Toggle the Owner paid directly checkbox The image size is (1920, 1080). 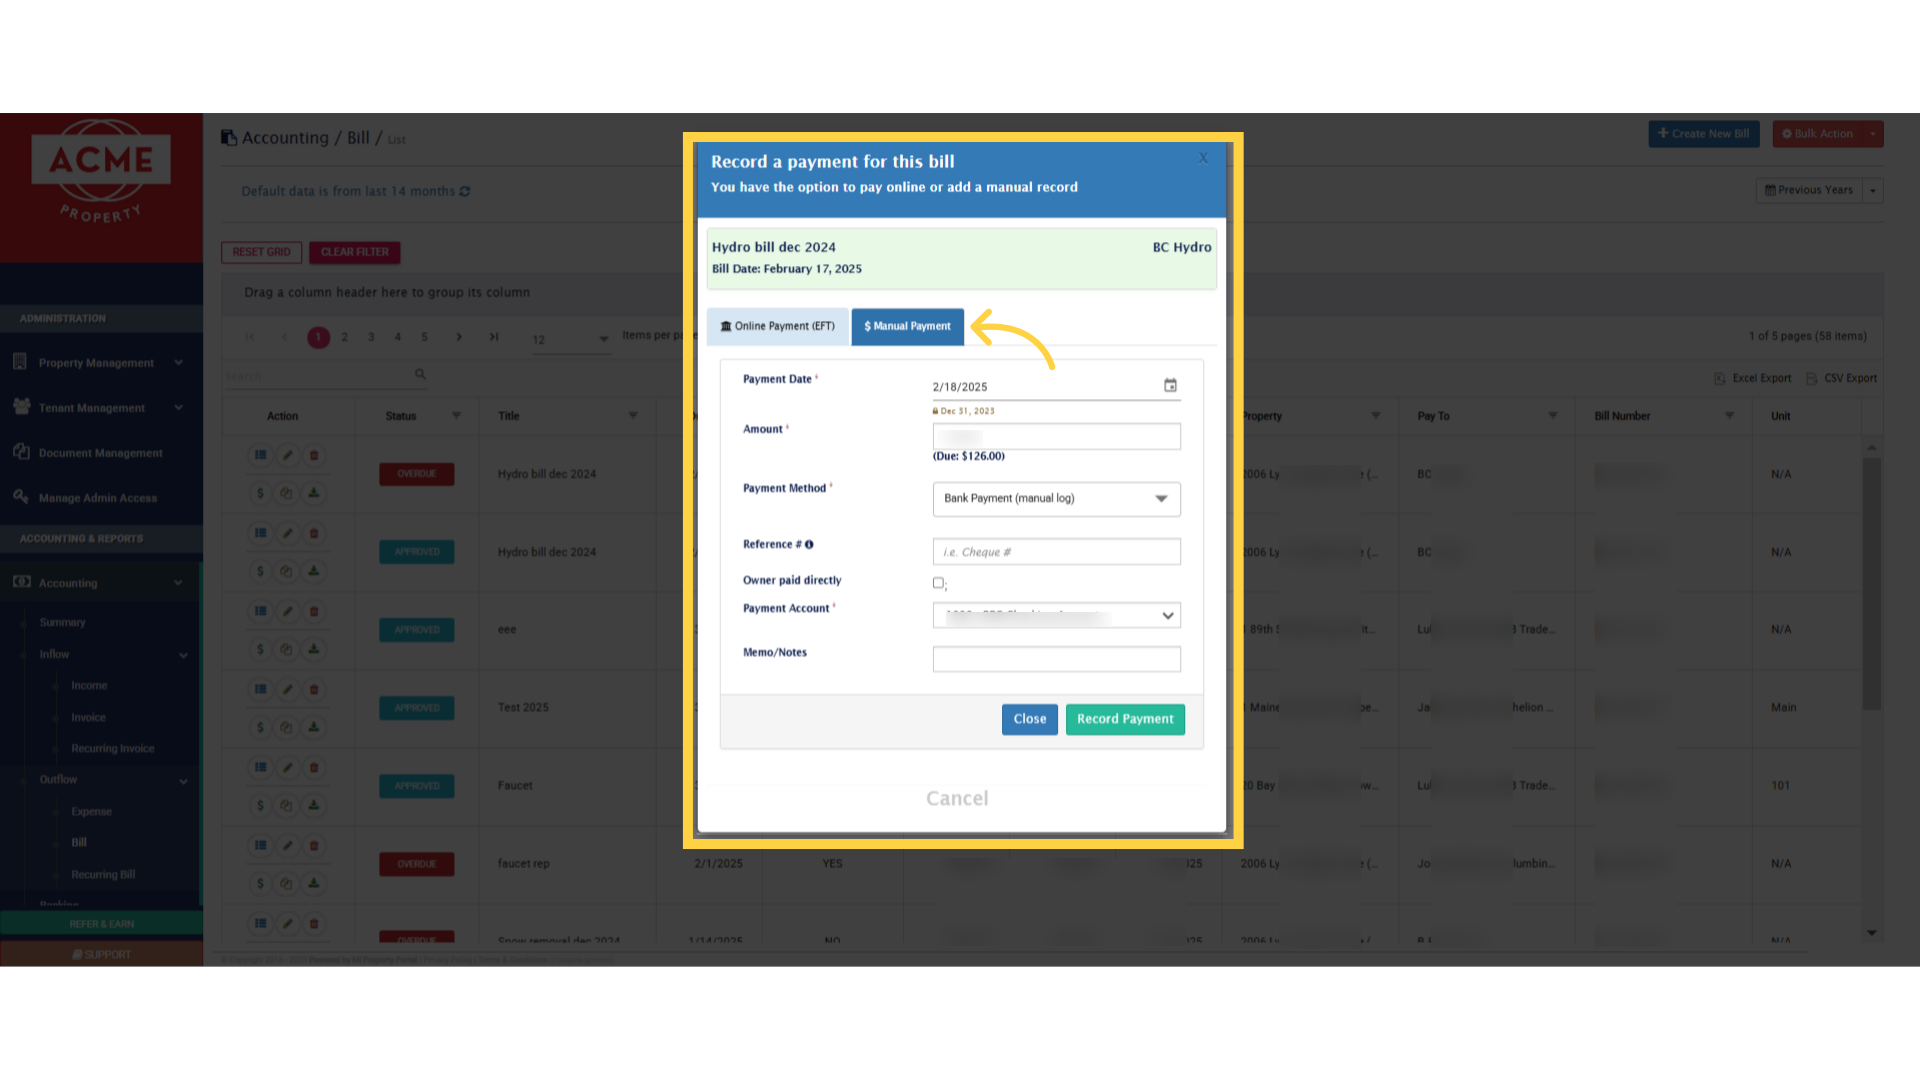[938, 582]
